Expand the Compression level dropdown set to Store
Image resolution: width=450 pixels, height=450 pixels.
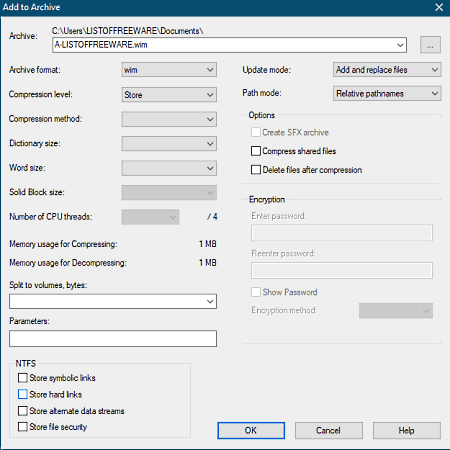[x=169, y=95]
